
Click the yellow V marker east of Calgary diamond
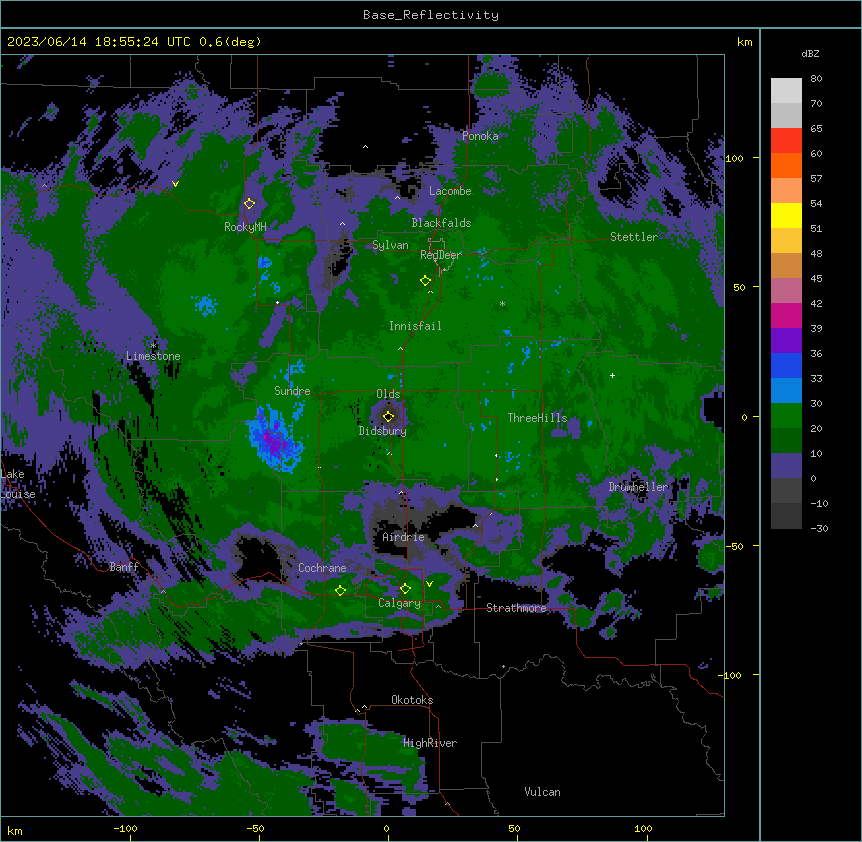pyautogui.click(x=429, y=584)
